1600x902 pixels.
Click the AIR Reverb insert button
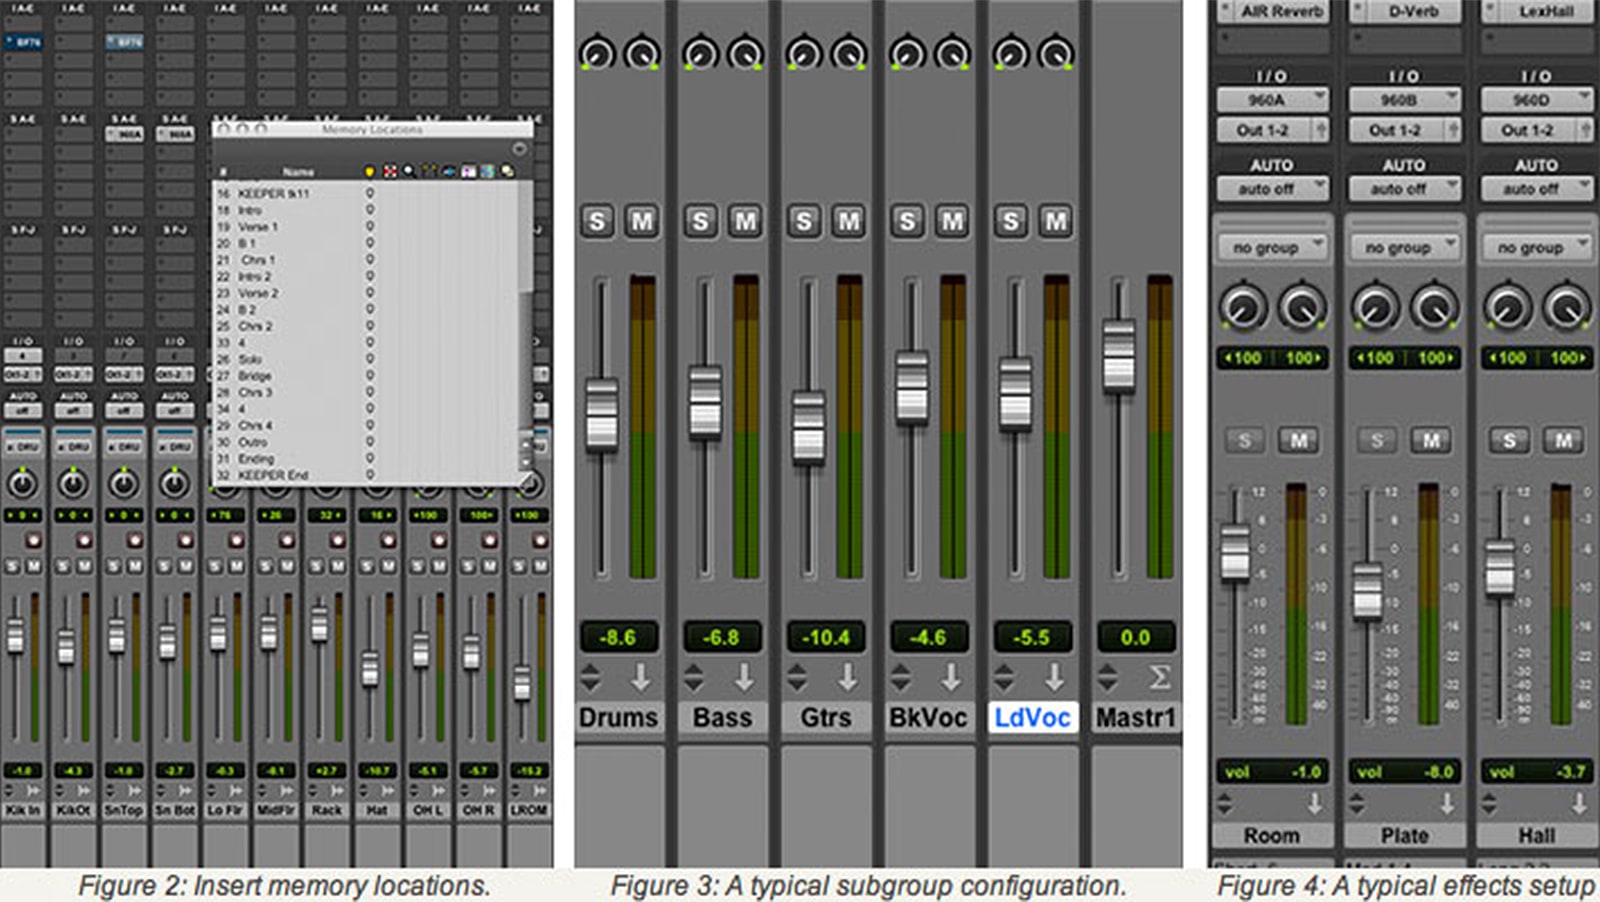click(x=1272, y=12)
